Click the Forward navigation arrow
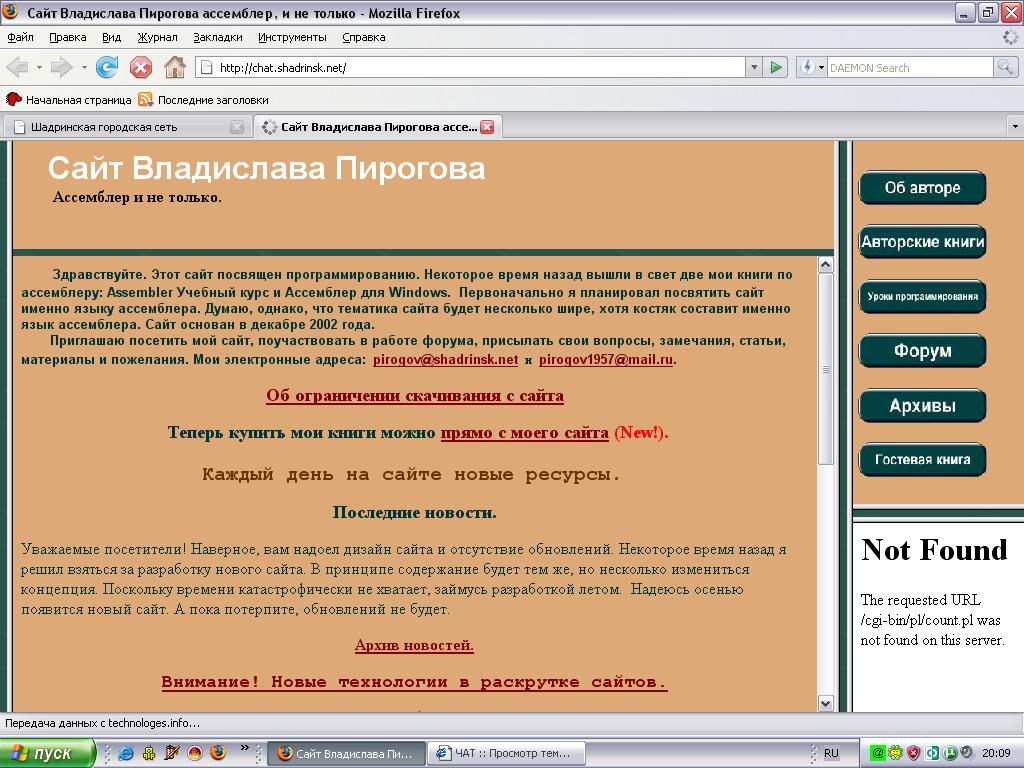The width and height of the screenshot is (1024, 768). tap(61, 67)
